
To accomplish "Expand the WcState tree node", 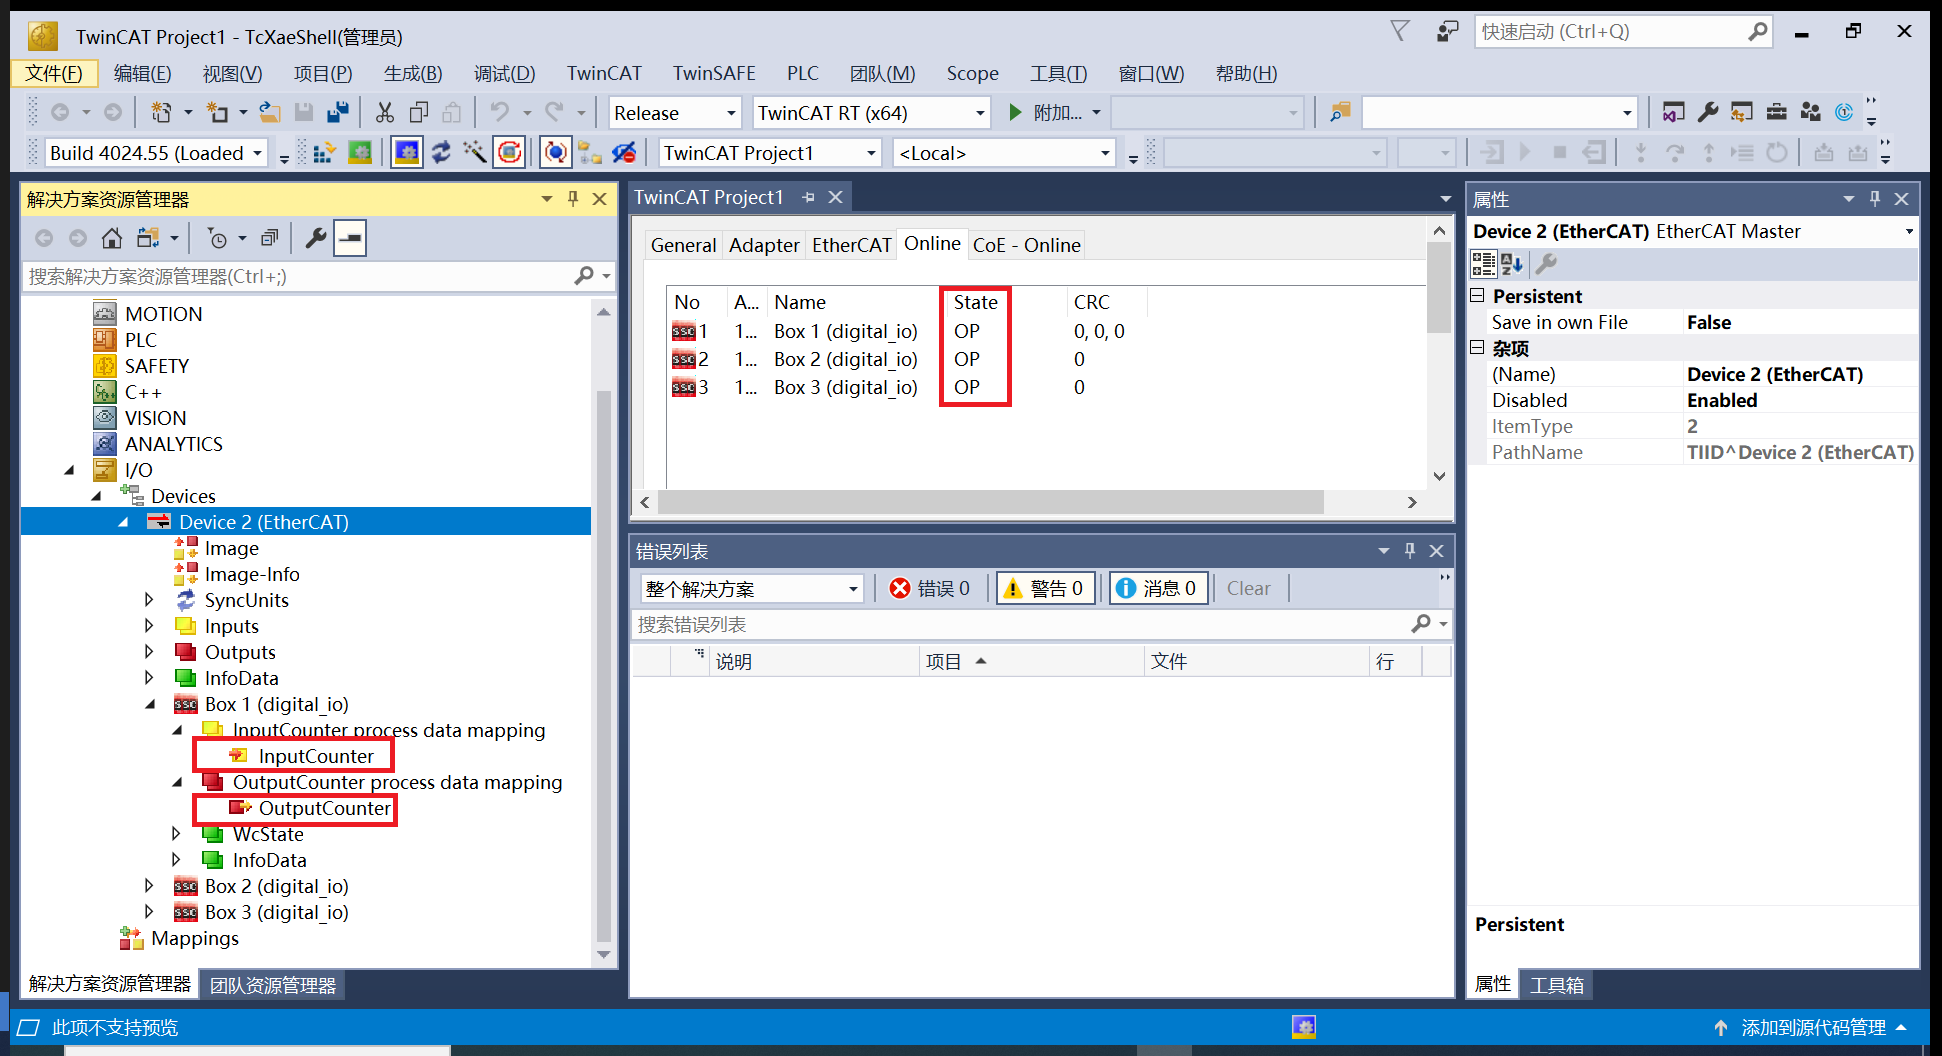I will click(x=176, y=834).
